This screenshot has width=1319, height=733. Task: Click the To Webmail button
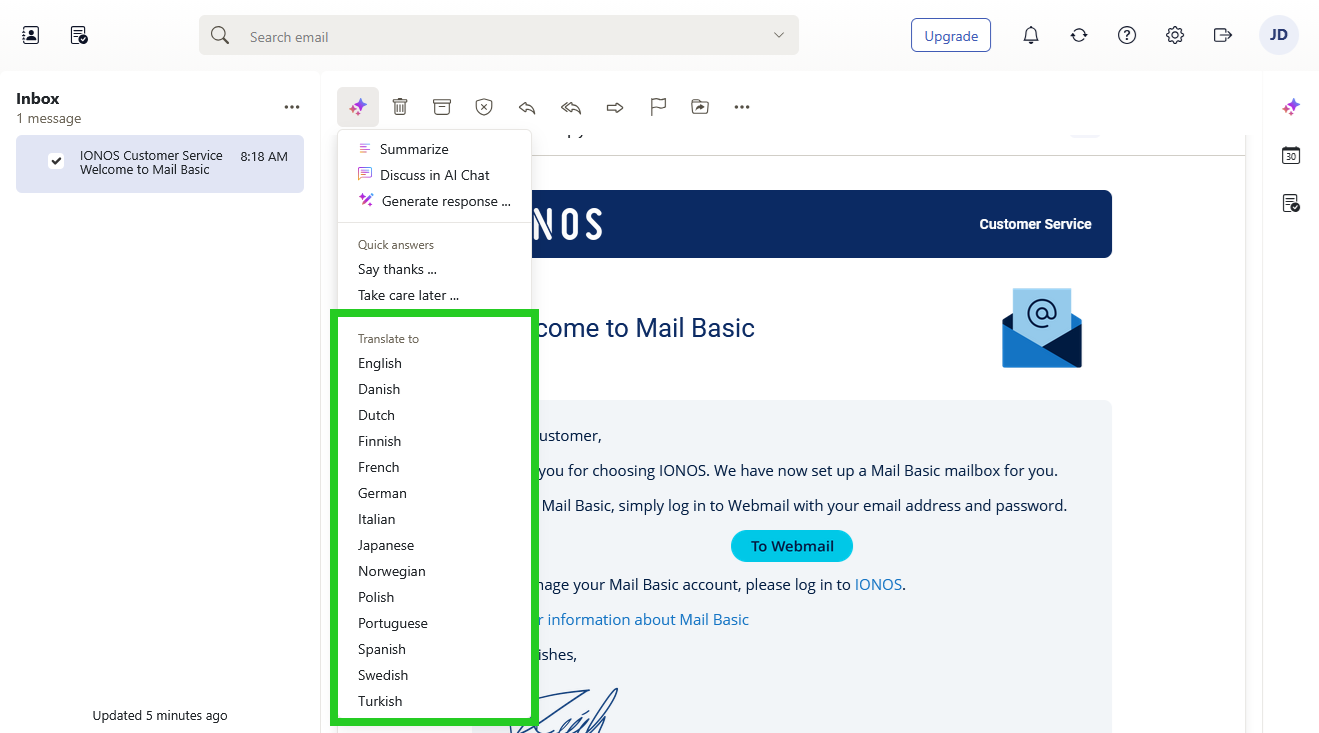point(791,546)
